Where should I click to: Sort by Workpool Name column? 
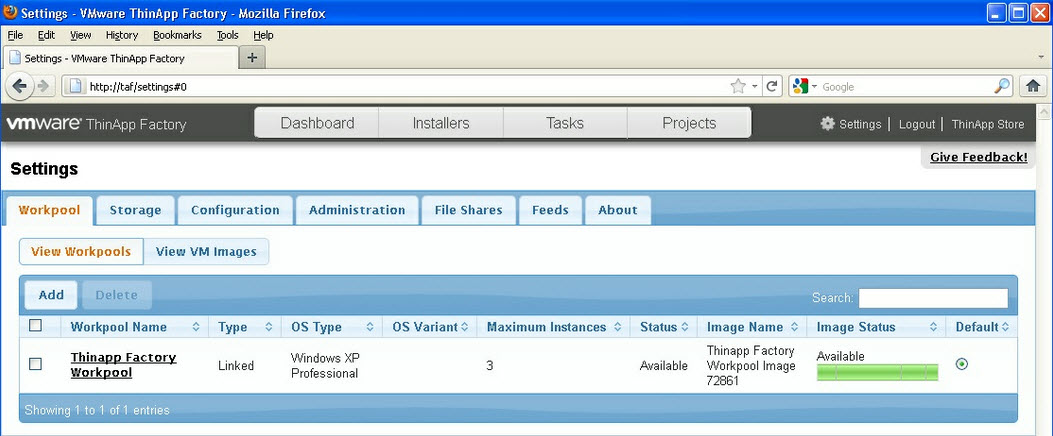(135, 327)
